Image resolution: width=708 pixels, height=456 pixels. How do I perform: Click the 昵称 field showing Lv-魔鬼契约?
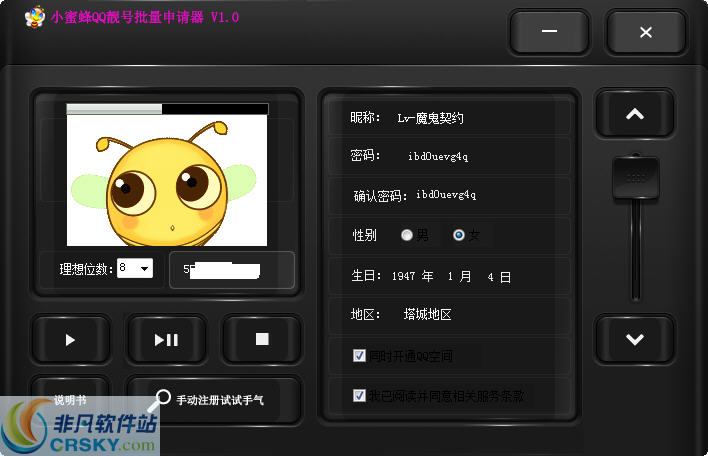(430, 118)
